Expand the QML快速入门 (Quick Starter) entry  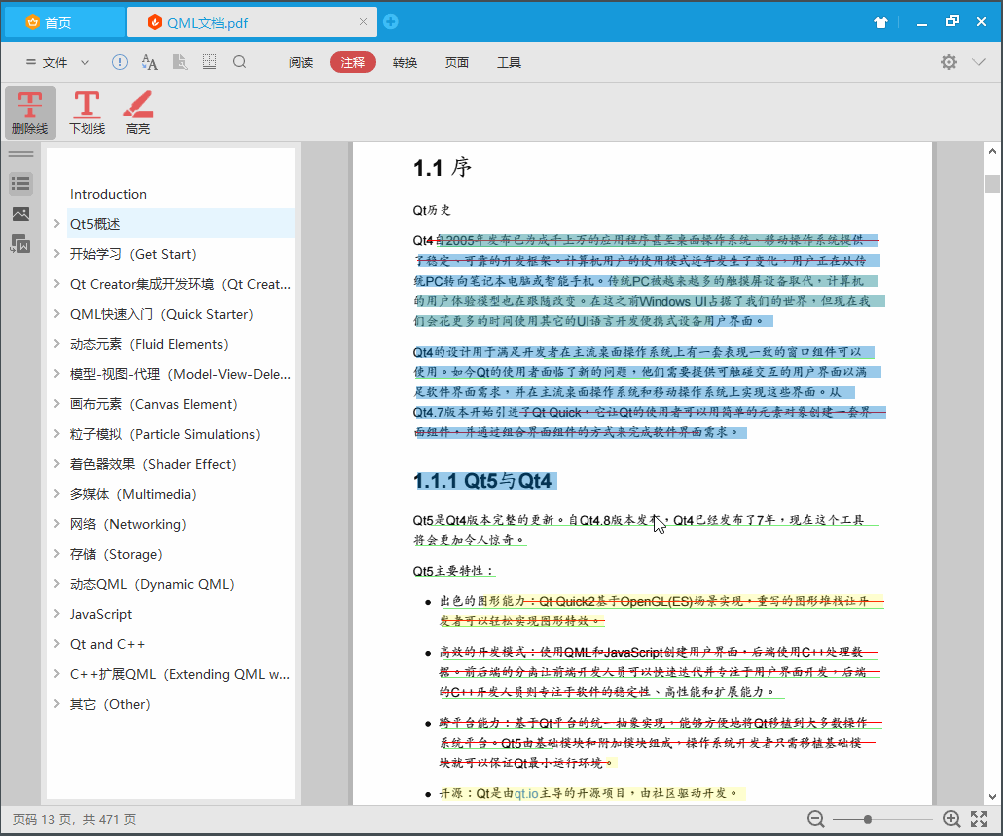(57, 314)
